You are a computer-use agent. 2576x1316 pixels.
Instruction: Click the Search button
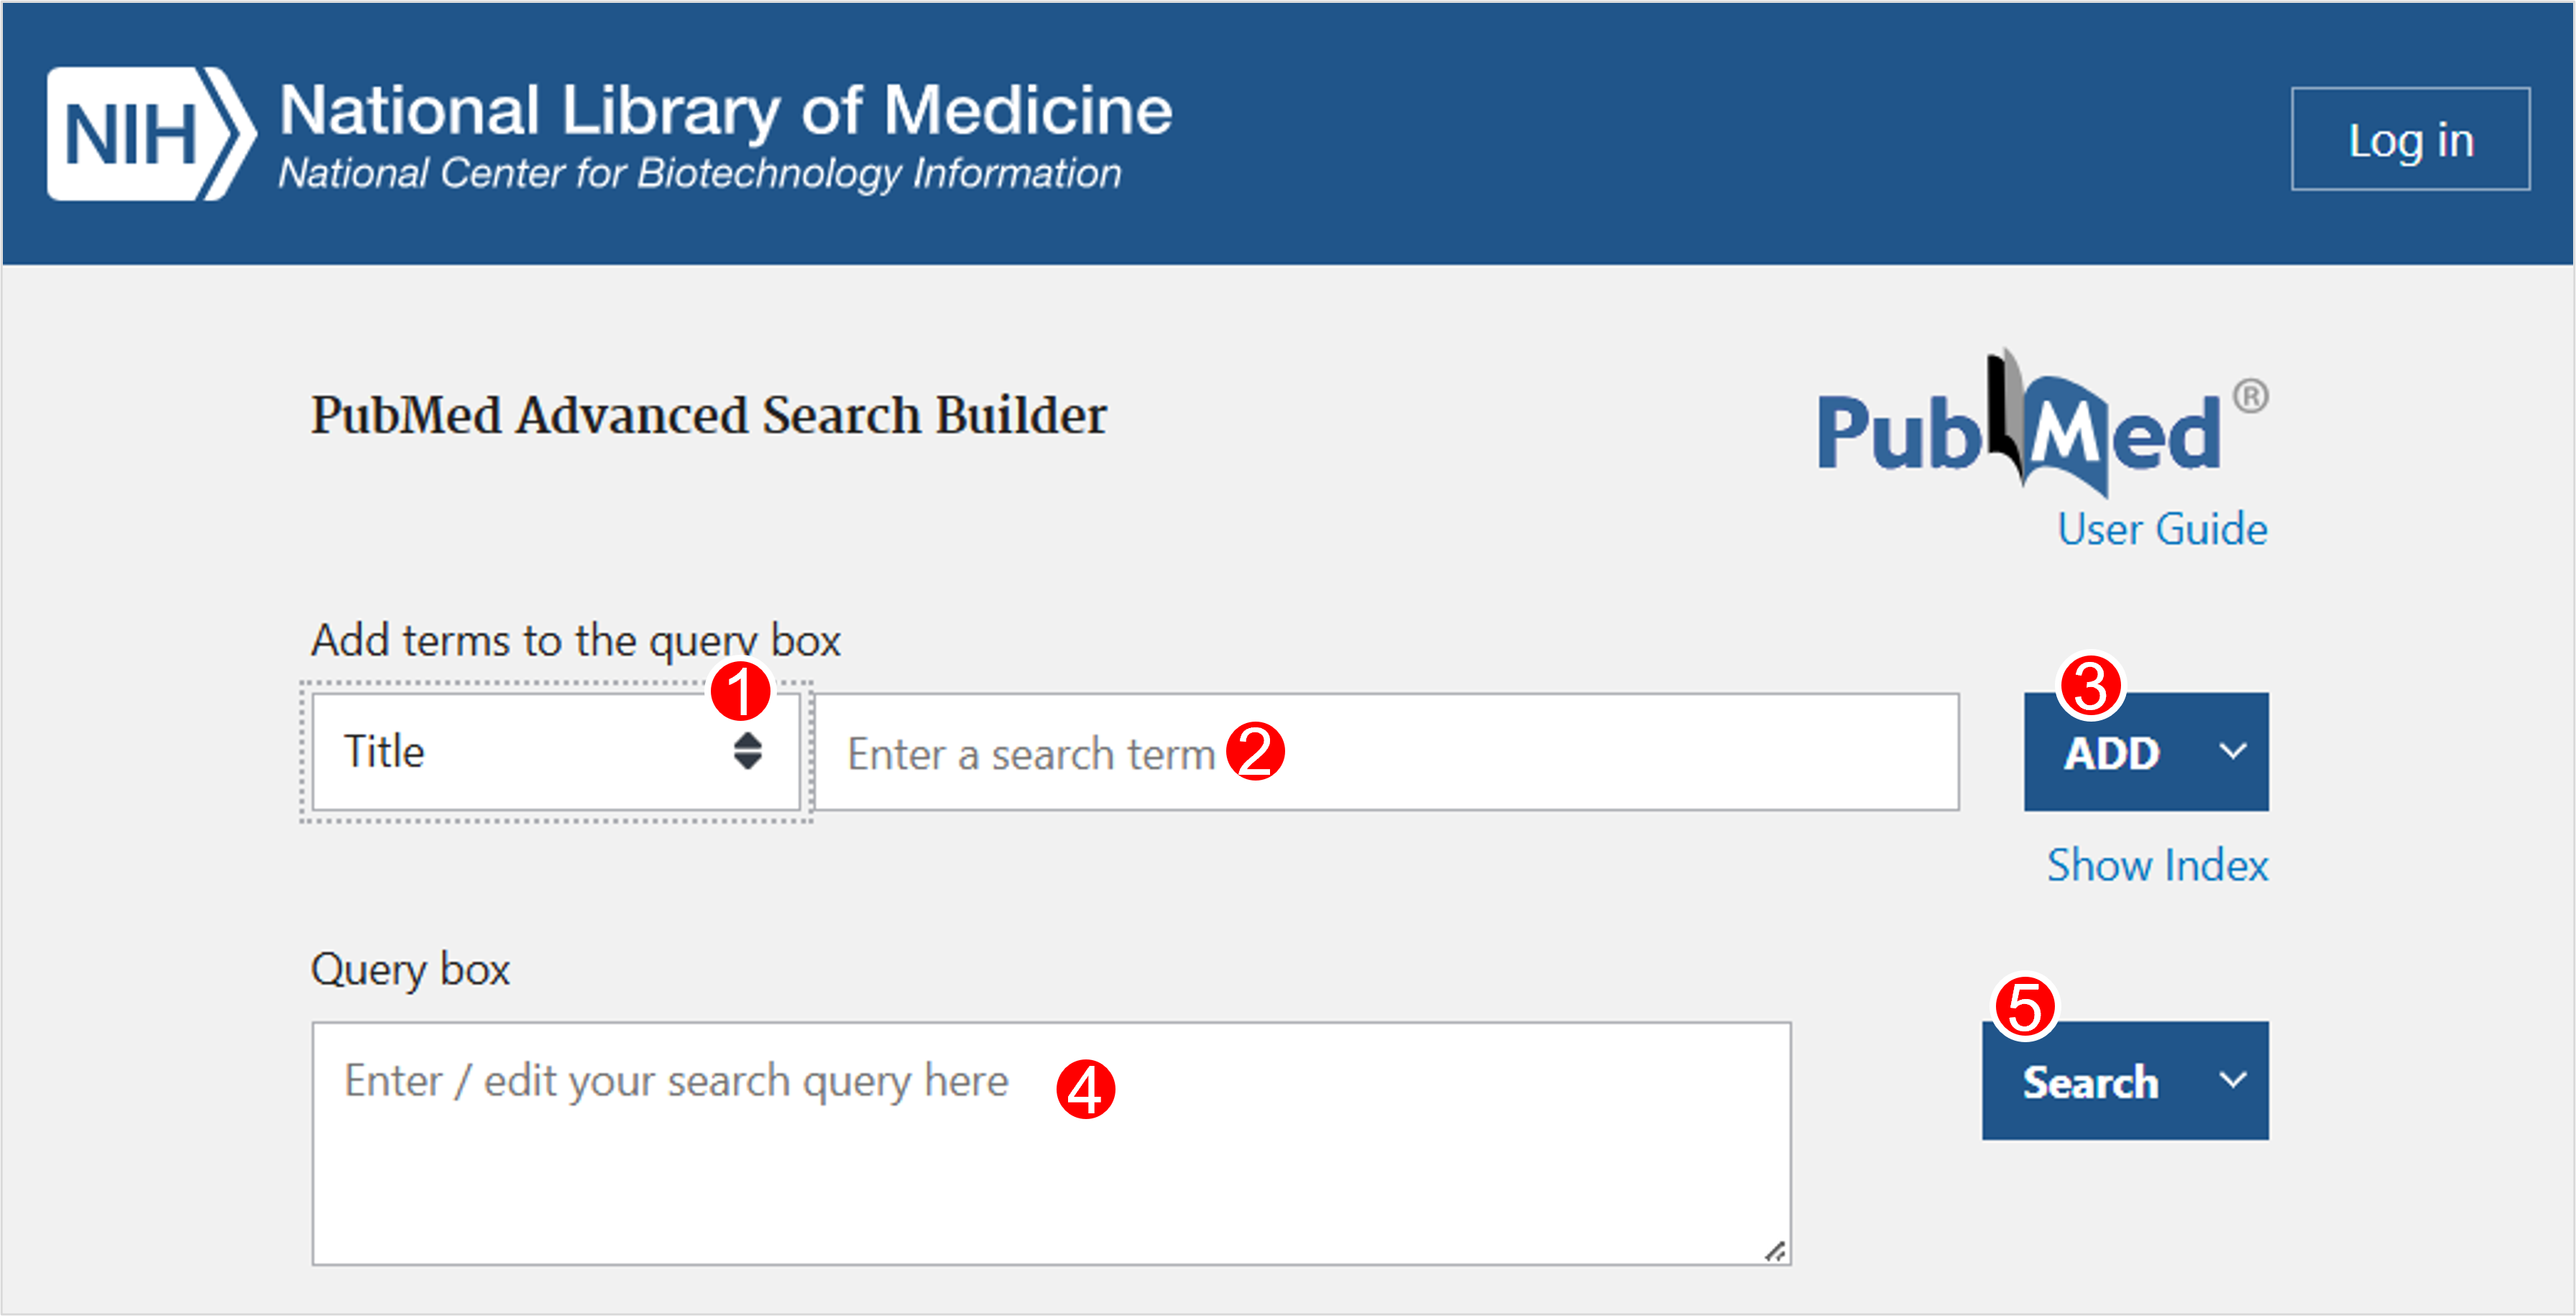[x=2090, y=1081]
